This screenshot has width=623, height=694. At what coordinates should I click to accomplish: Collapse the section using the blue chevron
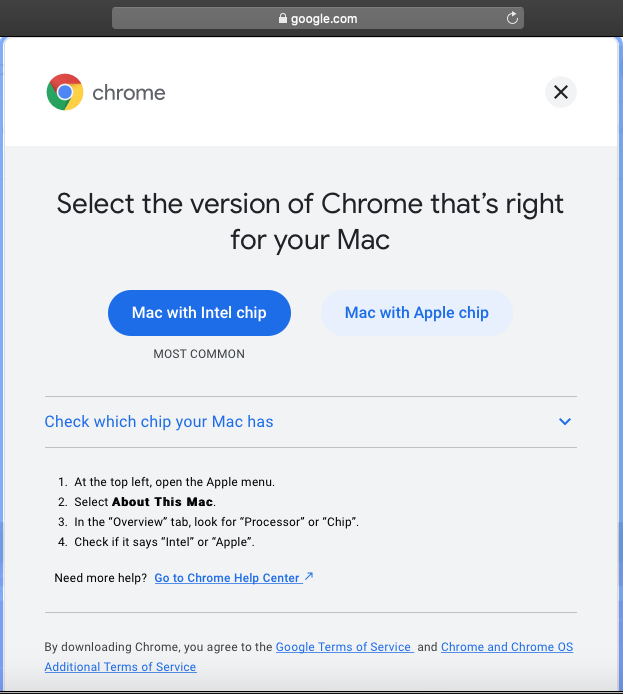pyautogui.click(x=565, y=421)
